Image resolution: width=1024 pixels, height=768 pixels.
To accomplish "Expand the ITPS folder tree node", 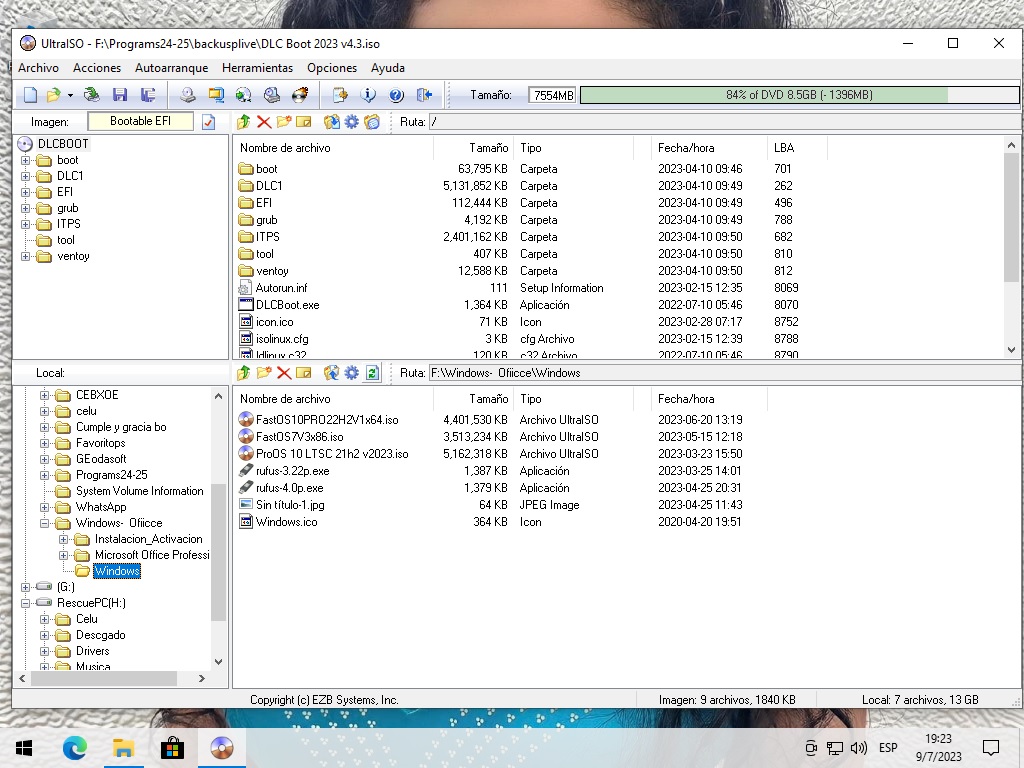I will (x=25, y=224).
